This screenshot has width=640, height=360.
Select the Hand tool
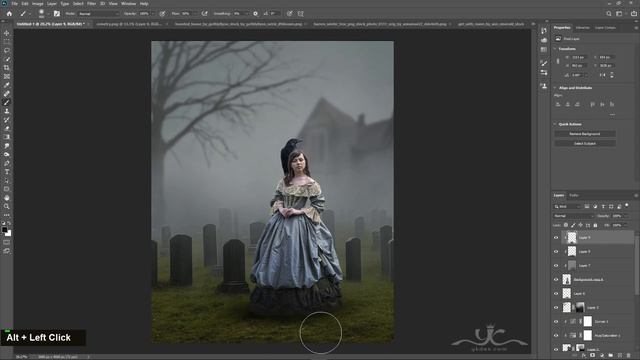click(x=7, y=198)
